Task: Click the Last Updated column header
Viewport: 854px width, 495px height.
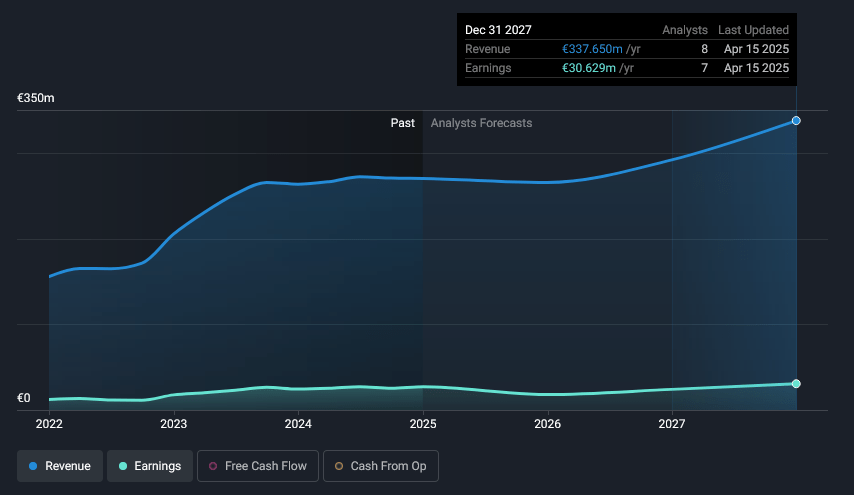Action: (753, 30)
